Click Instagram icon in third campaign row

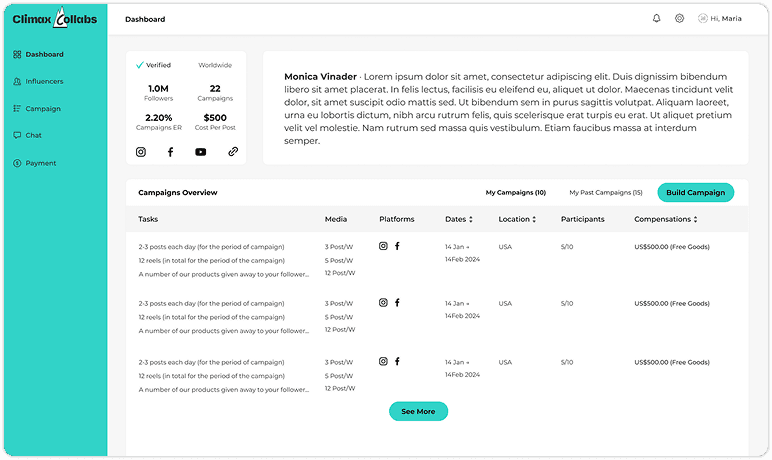coord(383,361)
